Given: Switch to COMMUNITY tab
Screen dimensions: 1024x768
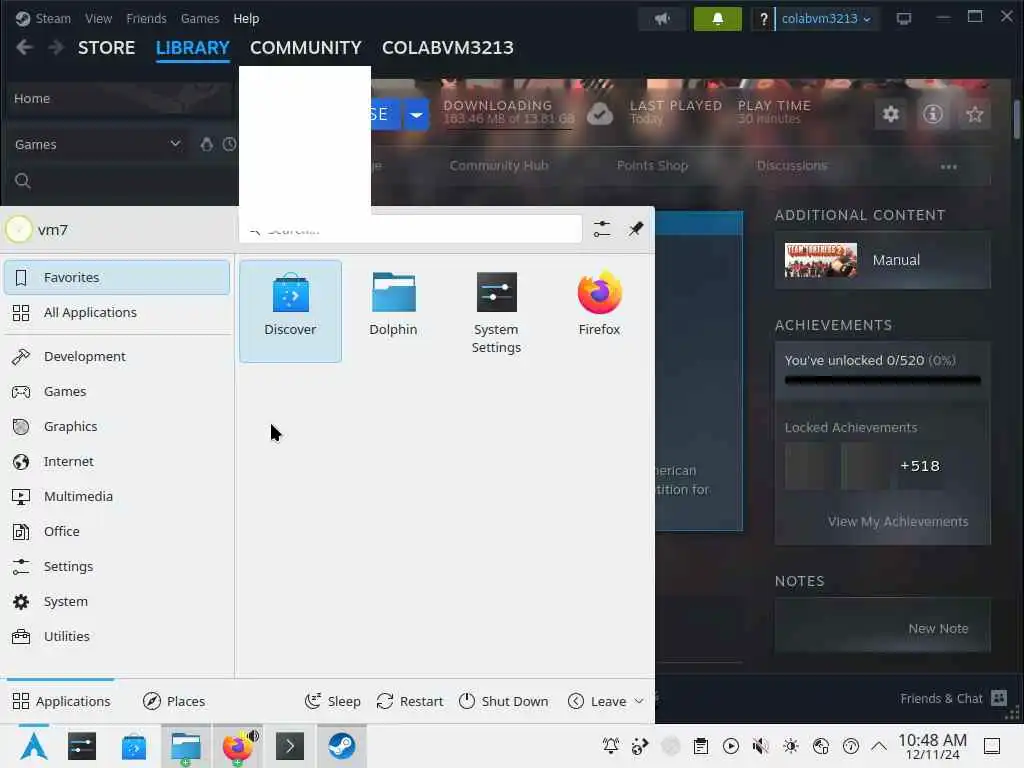Looking at the screenshot, I should click(x=306, y=48).
